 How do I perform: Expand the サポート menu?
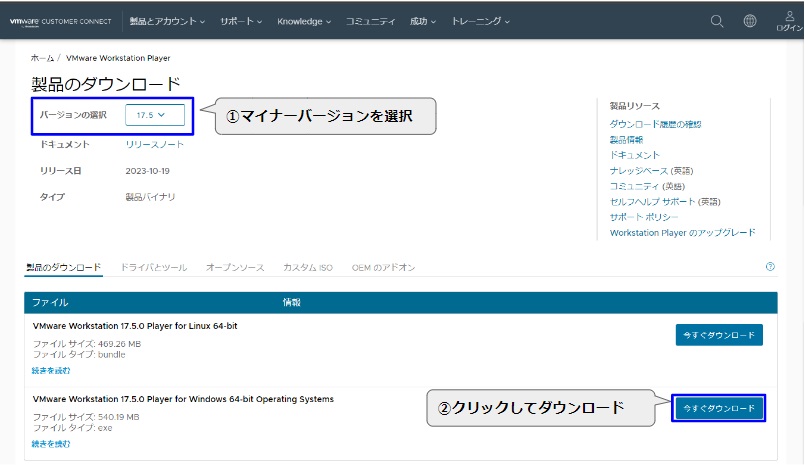click(x=241, y=21)
